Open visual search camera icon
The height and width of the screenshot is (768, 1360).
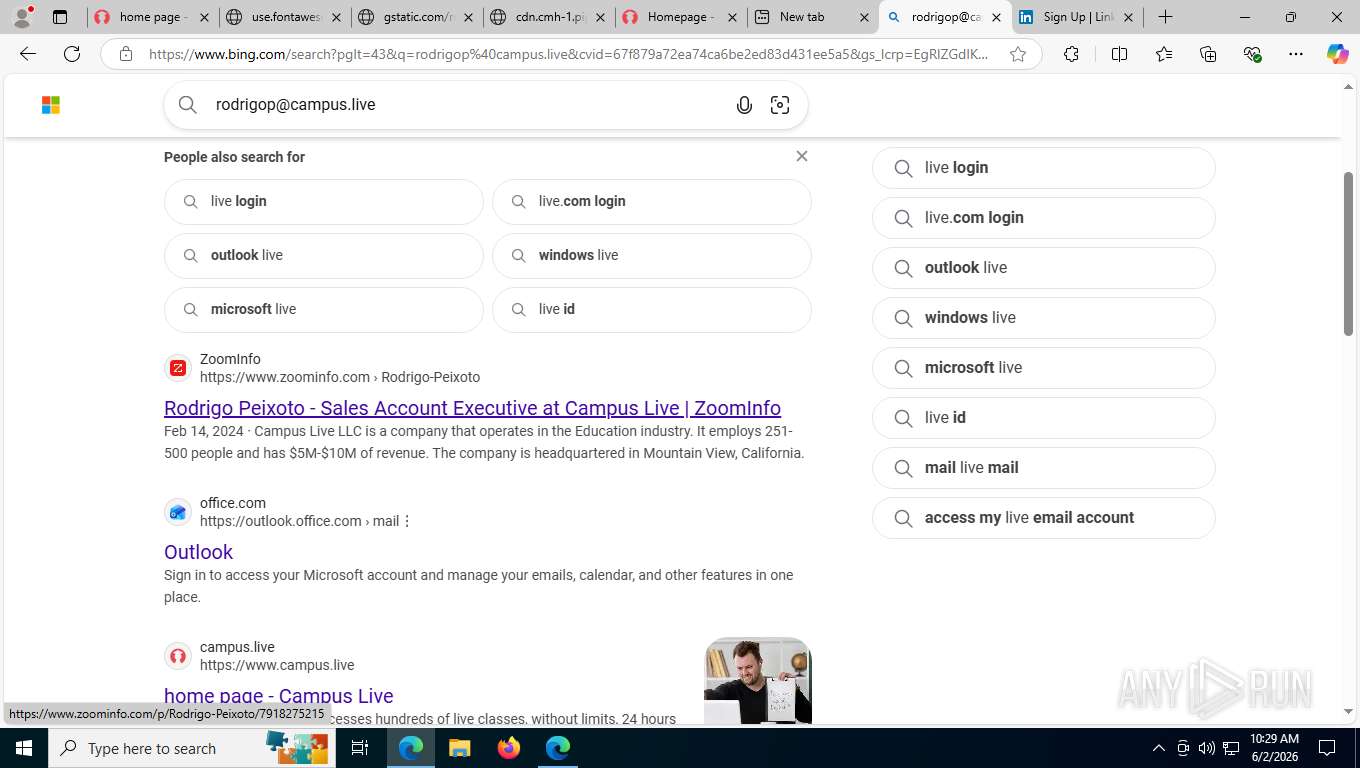(x=780, y=105)
